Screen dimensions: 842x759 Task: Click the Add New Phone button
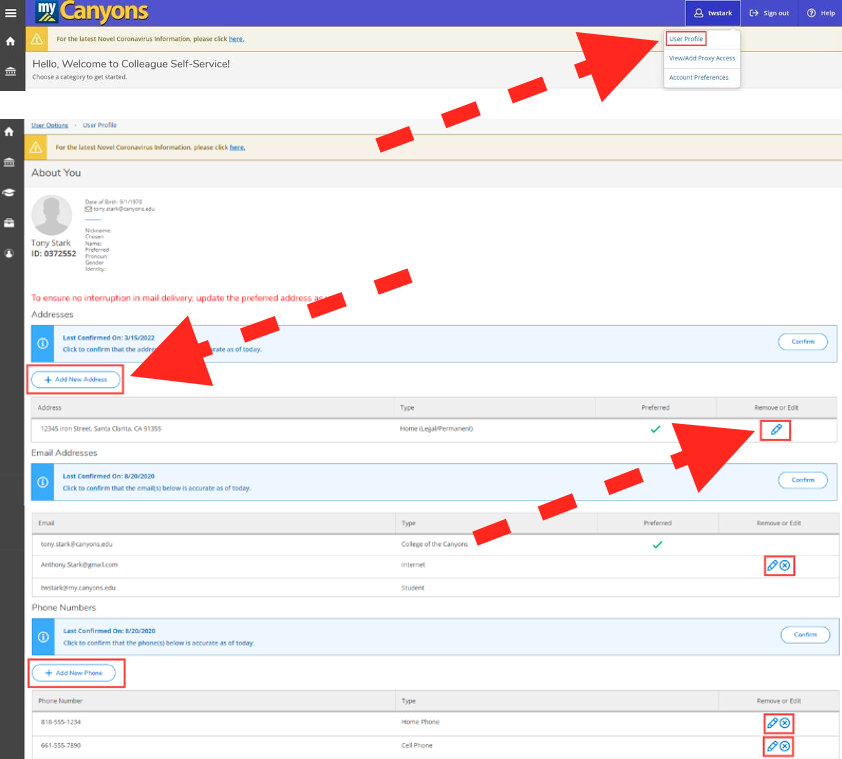coord(74,673)
